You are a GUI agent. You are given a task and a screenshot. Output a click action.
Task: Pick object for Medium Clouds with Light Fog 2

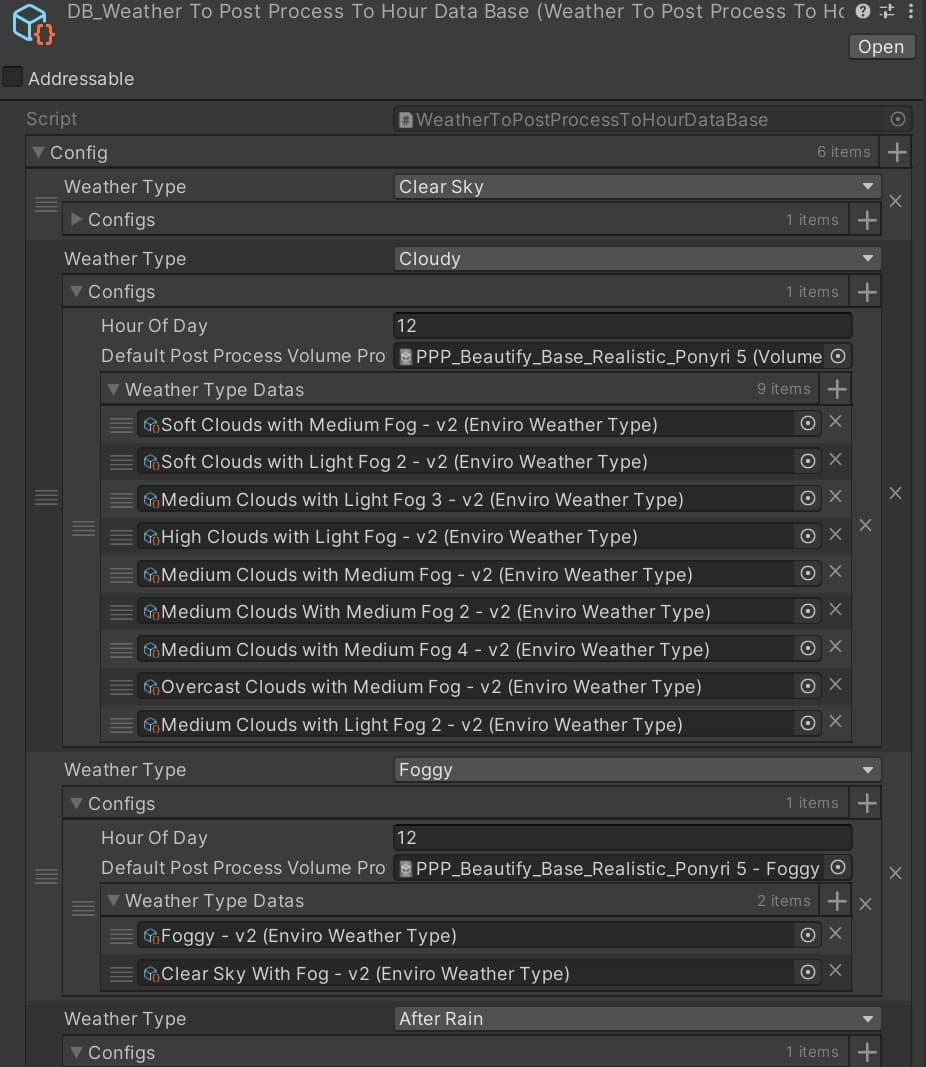tap(808, 723)
